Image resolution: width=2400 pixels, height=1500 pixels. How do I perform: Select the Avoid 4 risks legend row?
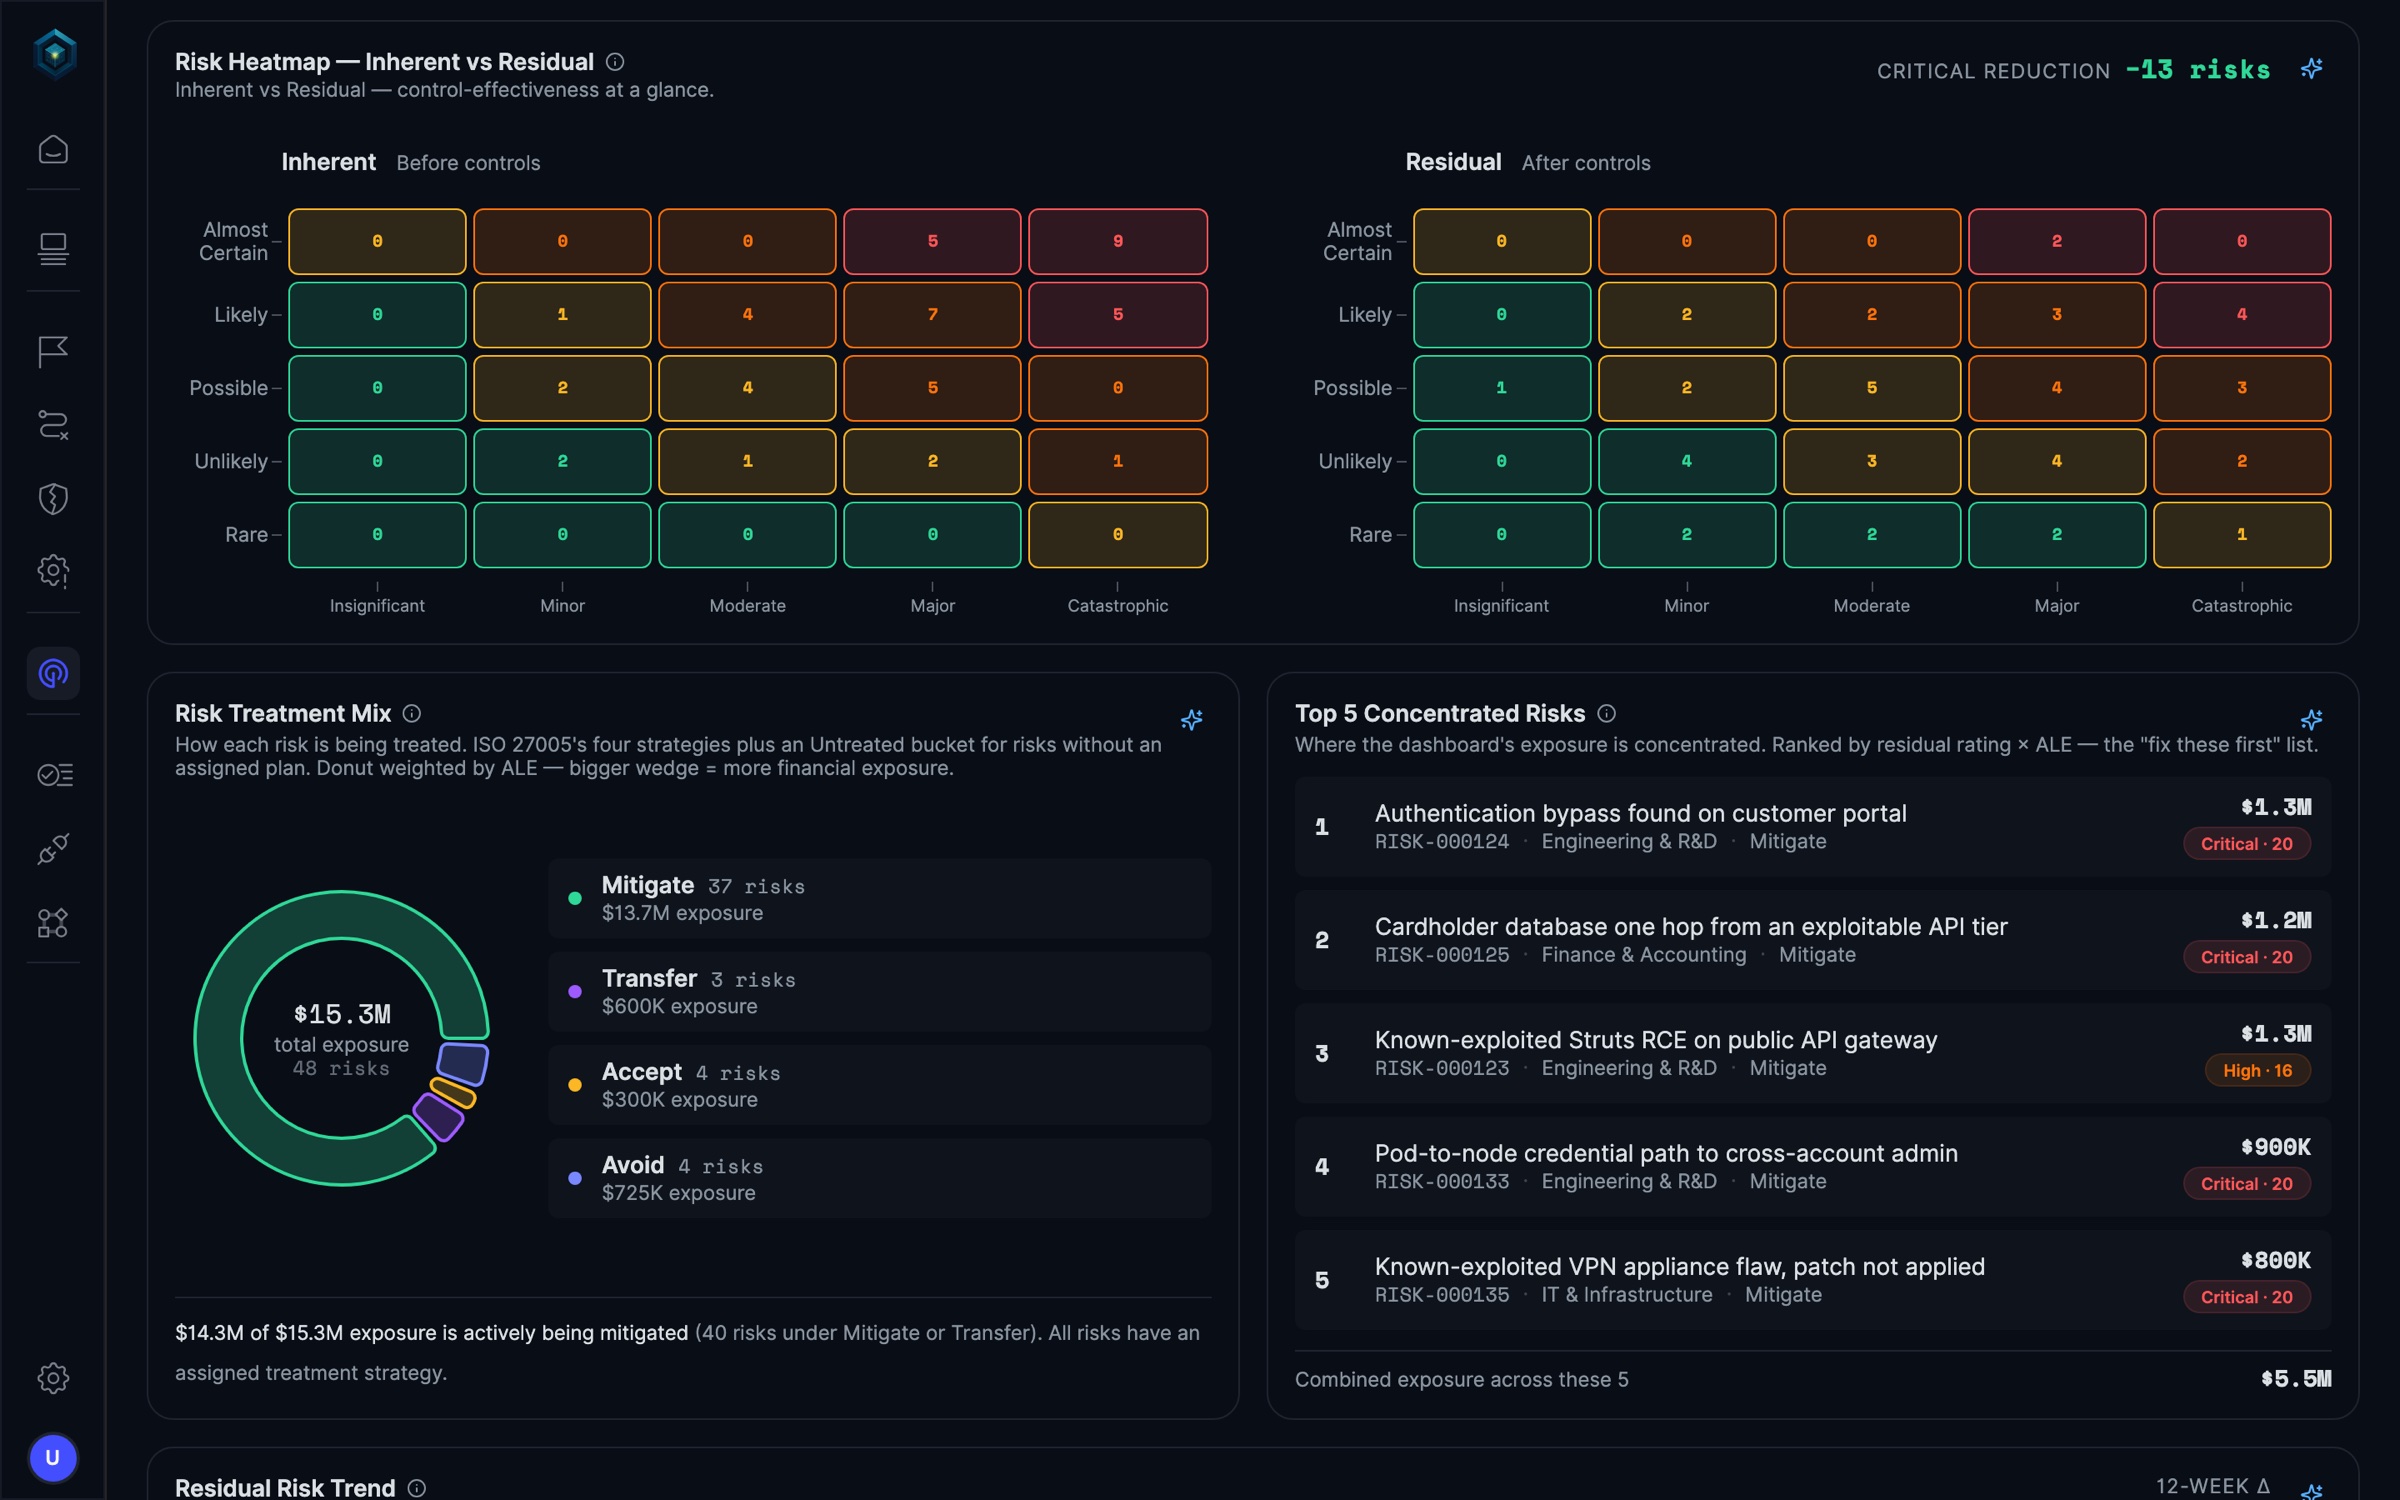[x=879, y=1178]
